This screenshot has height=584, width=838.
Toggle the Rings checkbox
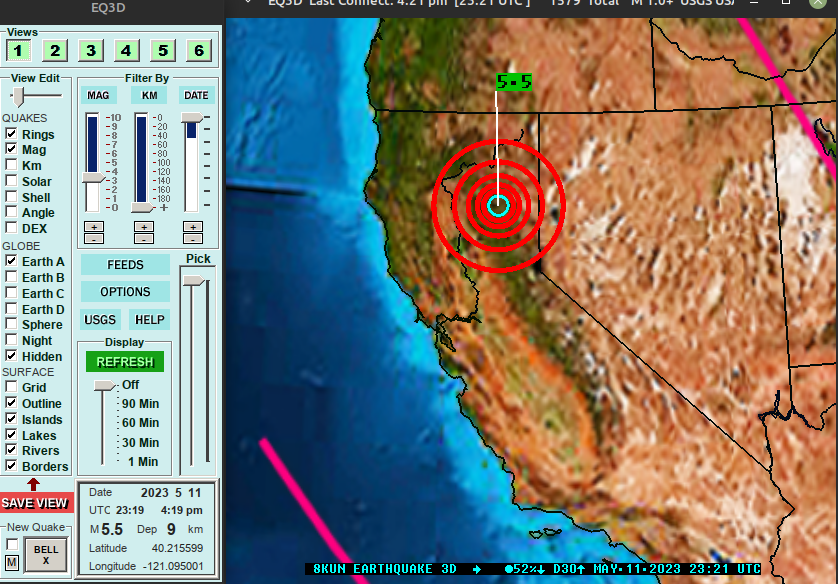[11, 134]
